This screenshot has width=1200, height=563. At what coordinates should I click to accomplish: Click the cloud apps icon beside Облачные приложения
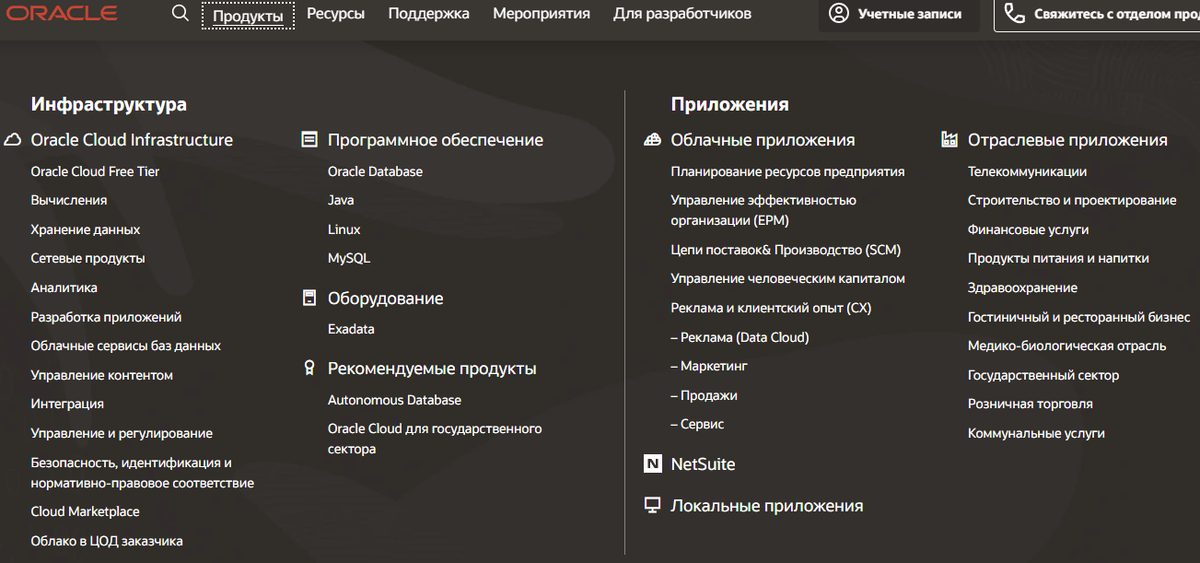click(652, 140)
